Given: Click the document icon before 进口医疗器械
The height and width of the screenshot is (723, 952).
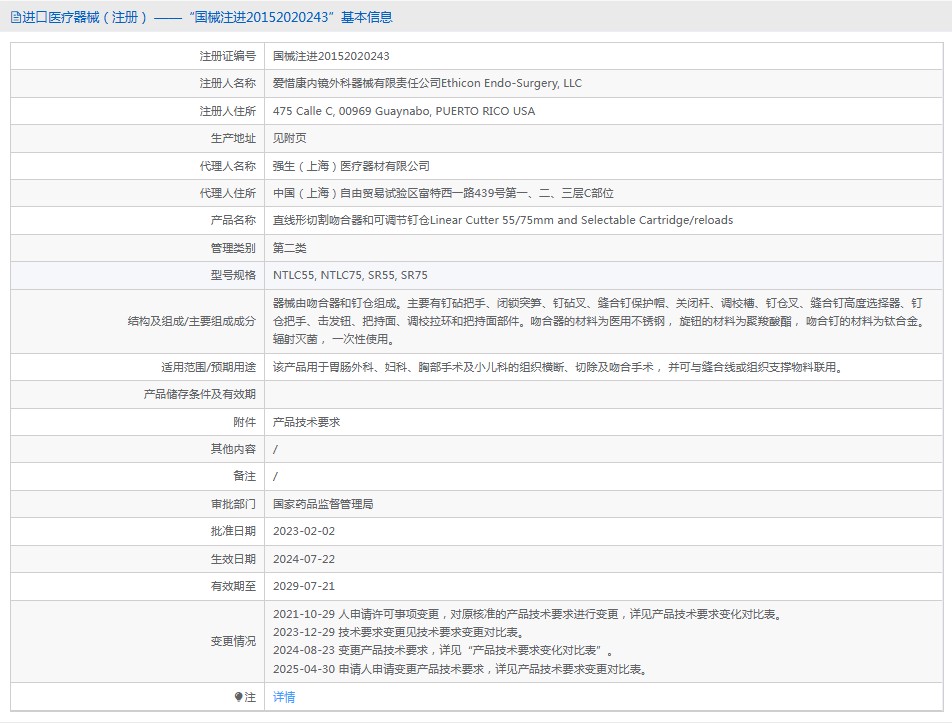Looking at the screenshot, I should point(15,18).
